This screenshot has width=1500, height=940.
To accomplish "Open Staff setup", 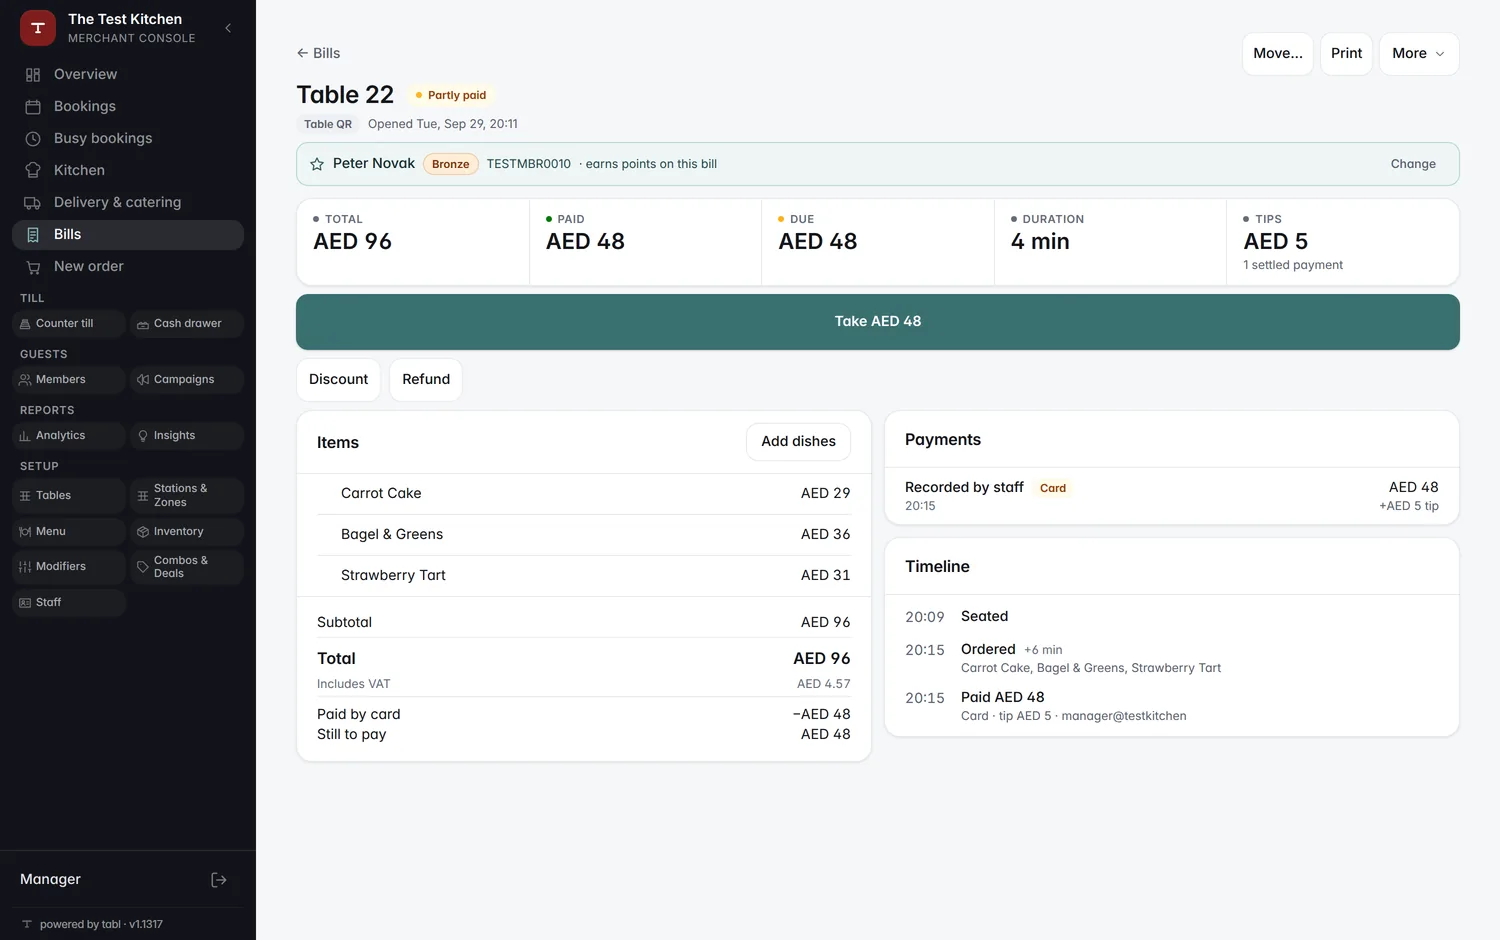I will [69, 602].
